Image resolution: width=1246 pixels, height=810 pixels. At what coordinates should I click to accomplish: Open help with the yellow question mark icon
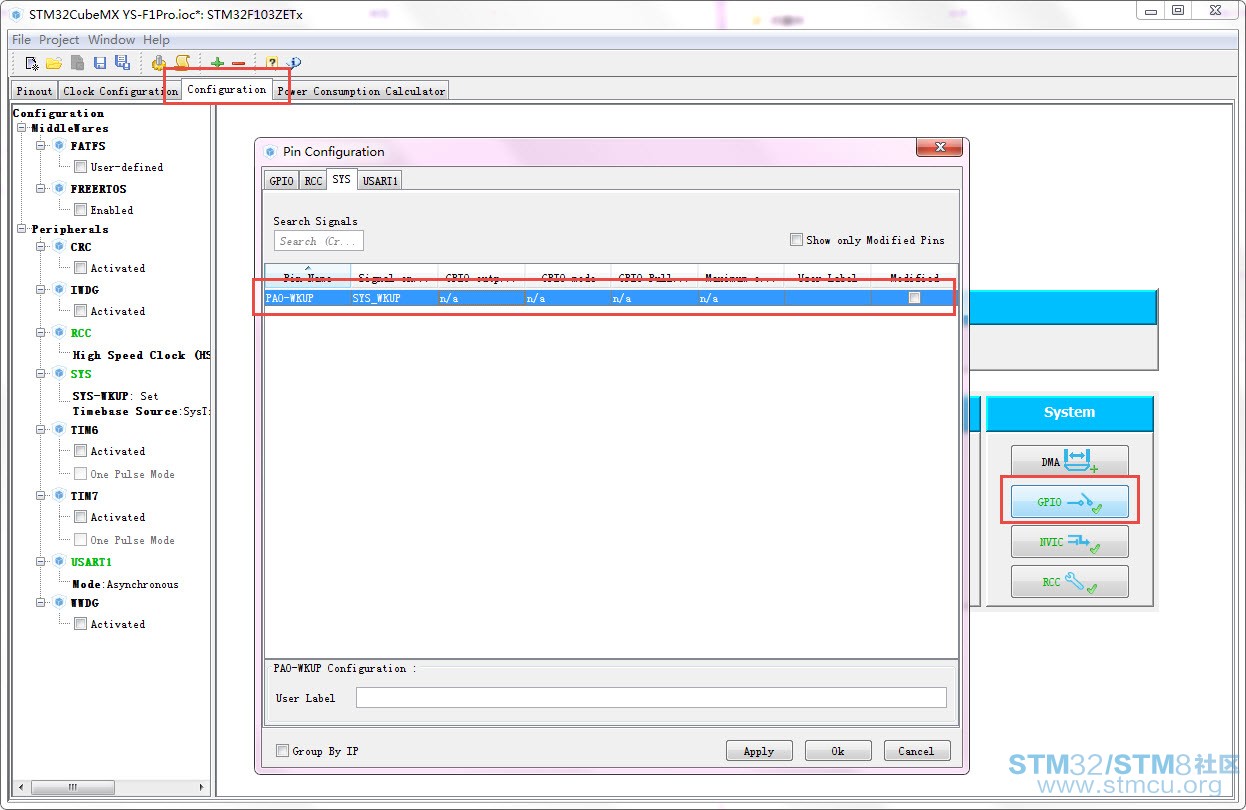pyautogui.click(x=272, y=63)
